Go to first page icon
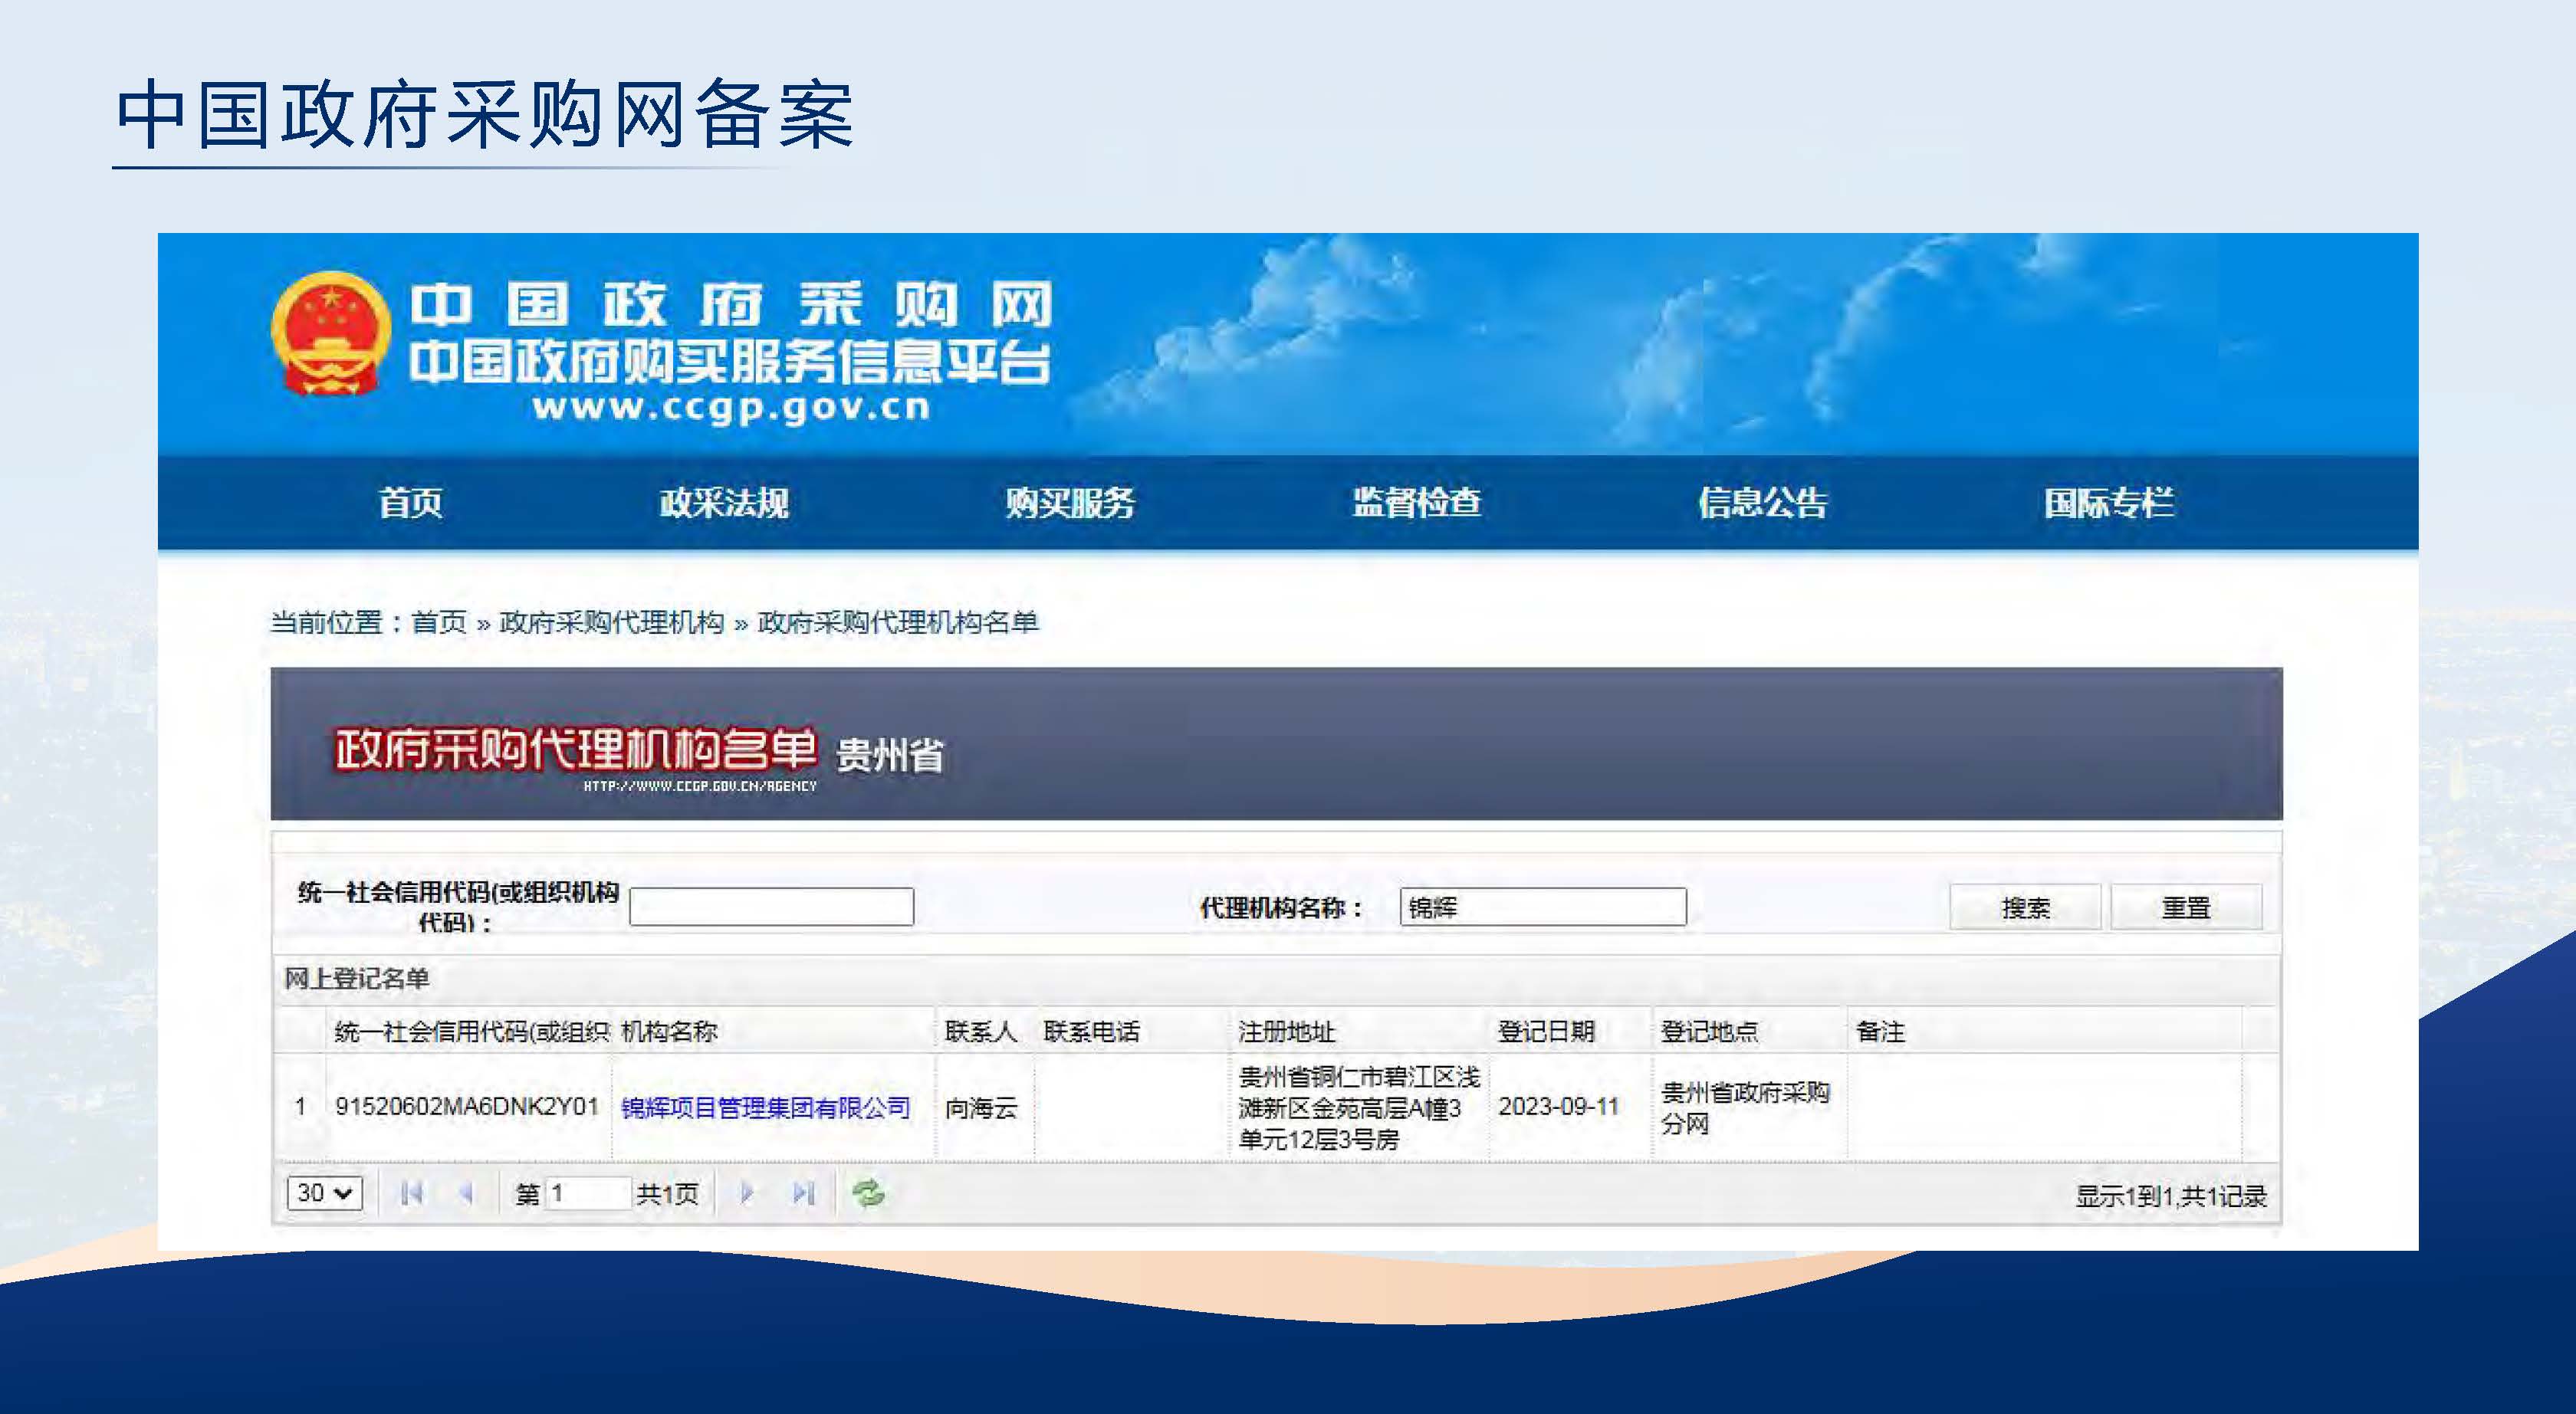 click(411, 1193)
